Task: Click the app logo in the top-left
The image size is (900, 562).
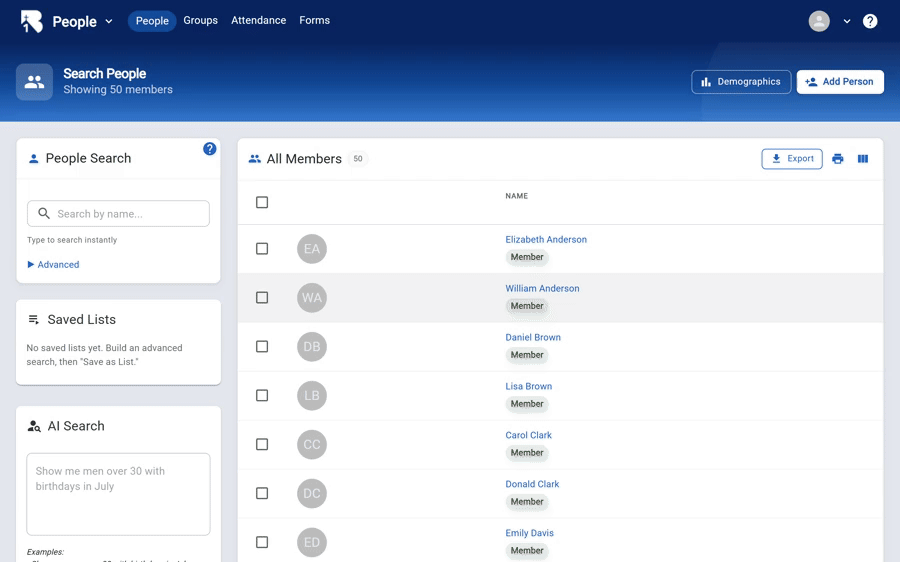Action: click(x=32, y=21)
